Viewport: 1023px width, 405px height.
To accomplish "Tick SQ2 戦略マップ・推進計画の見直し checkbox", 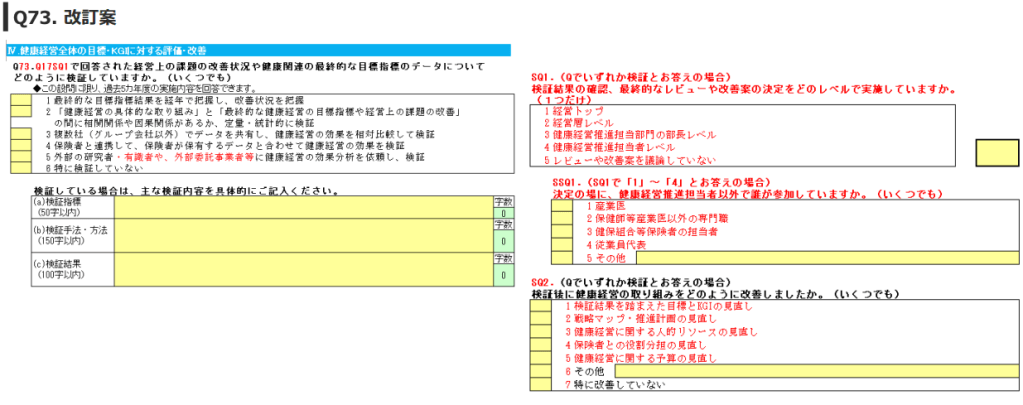I will point(539,318).
